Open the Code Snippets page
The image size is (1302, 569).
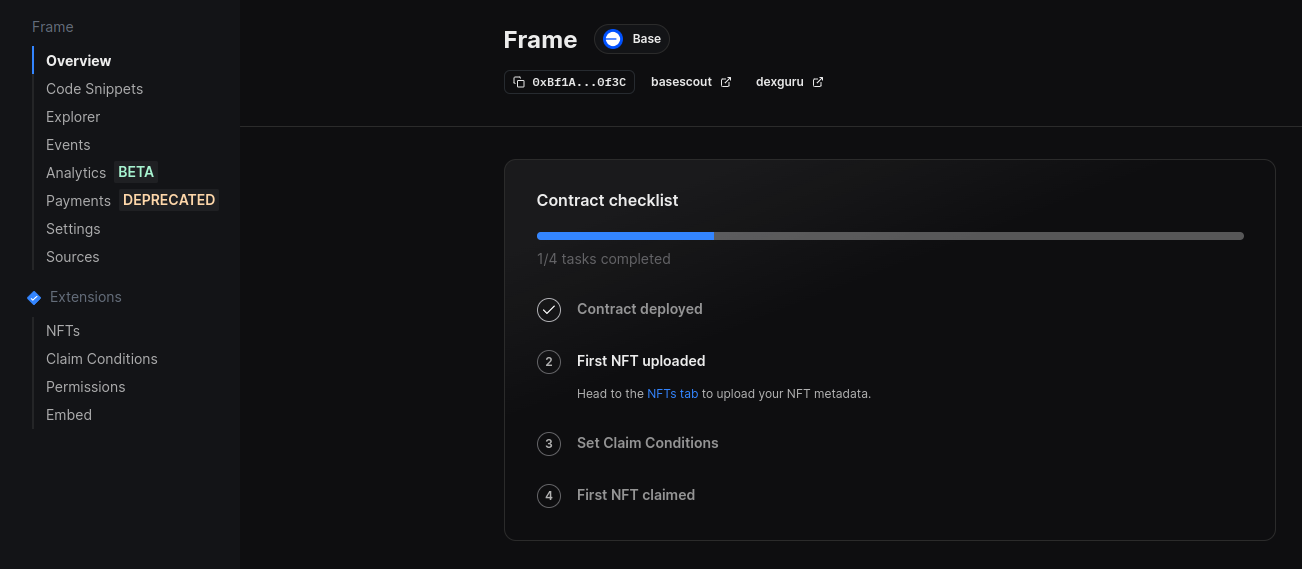point(94,89)
